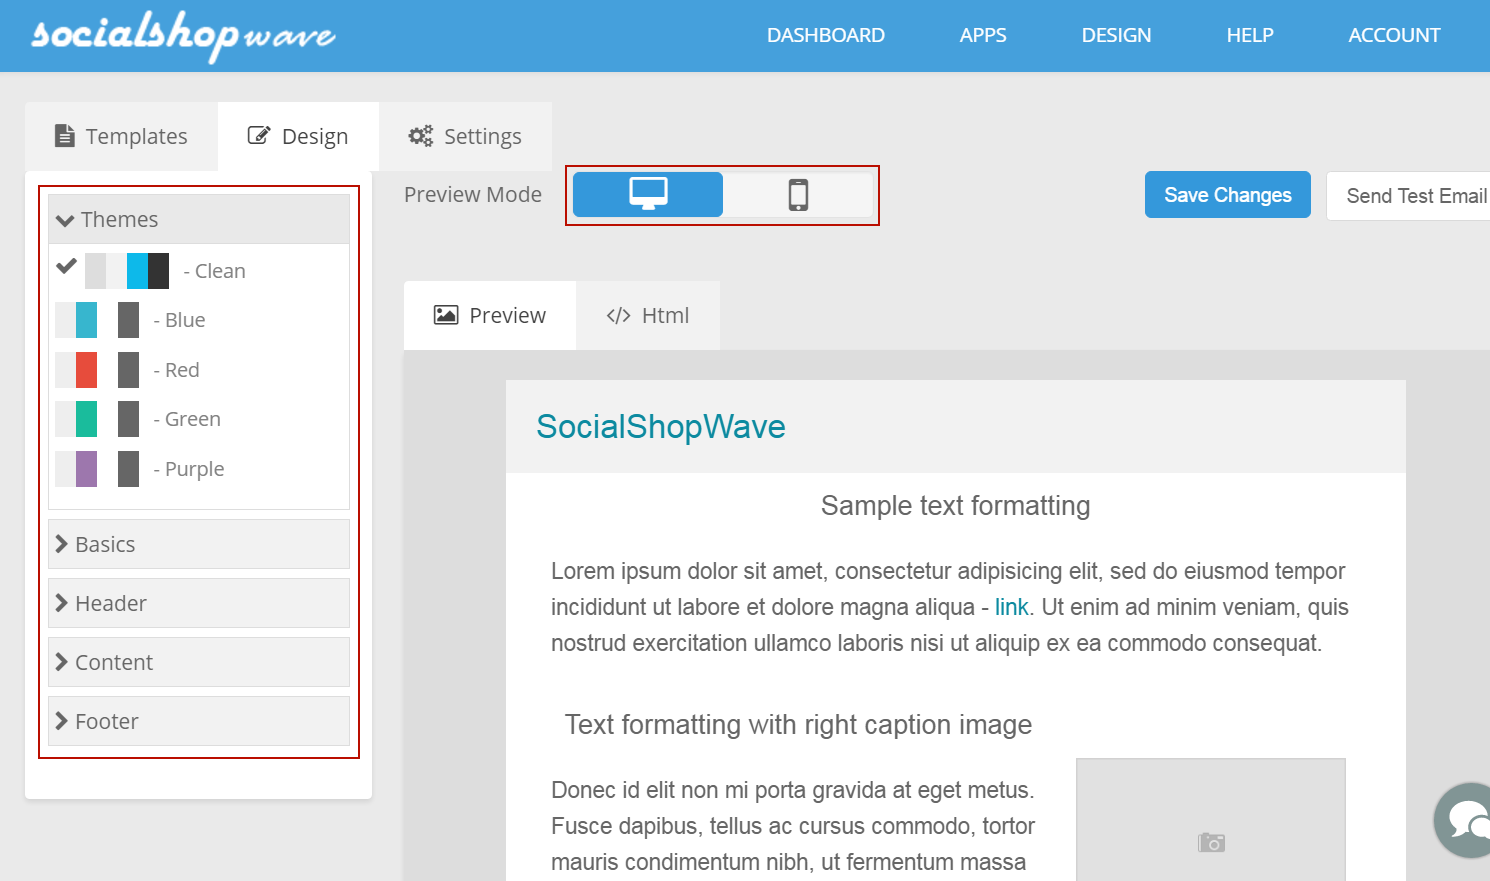Expand the Content section

[x=199, y=662]
